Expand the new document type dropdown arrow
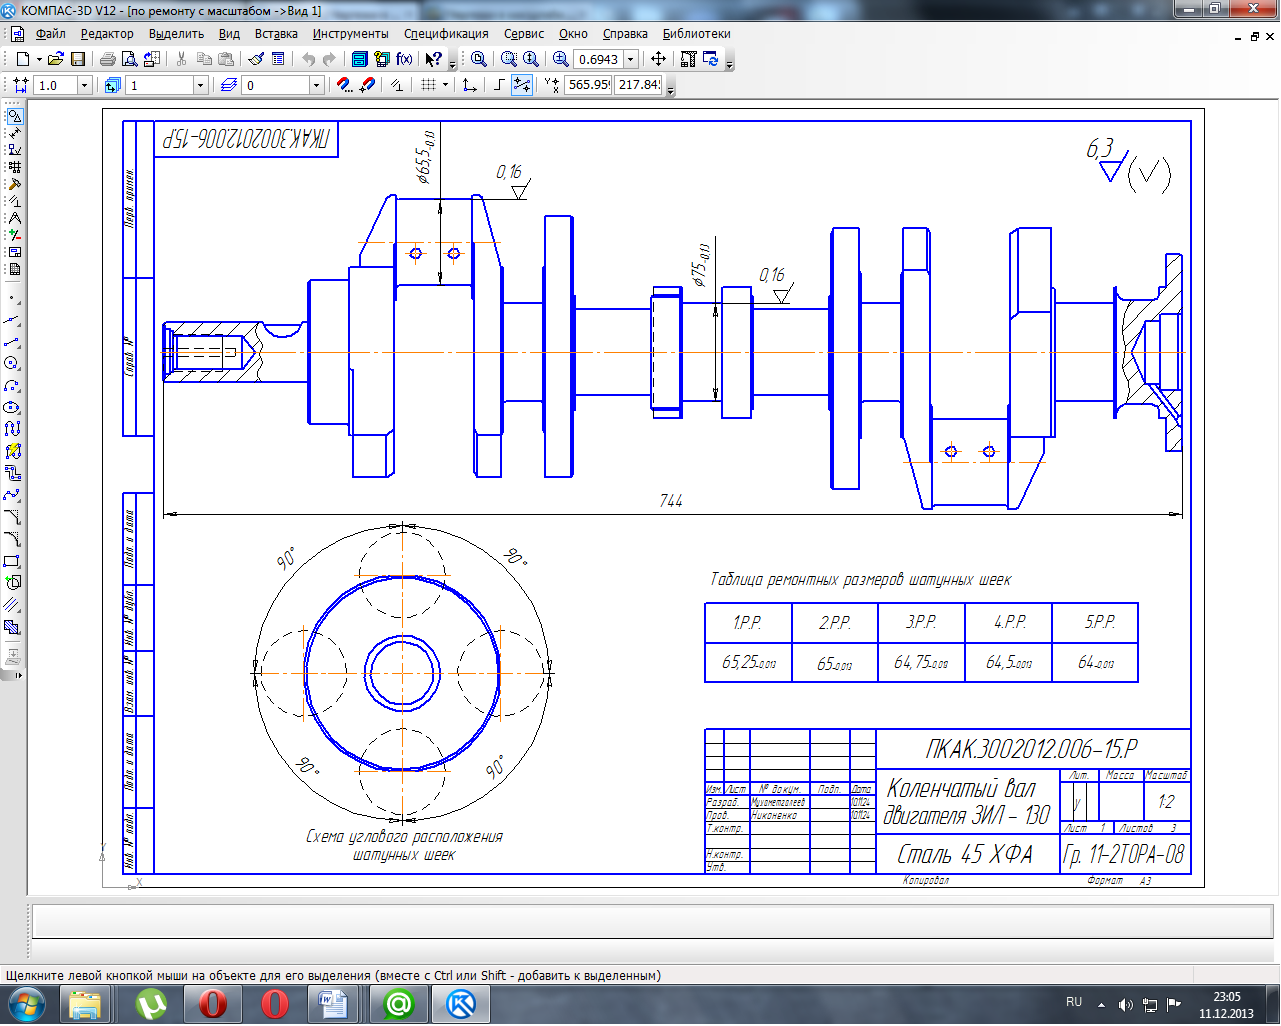 click(39, 59)
